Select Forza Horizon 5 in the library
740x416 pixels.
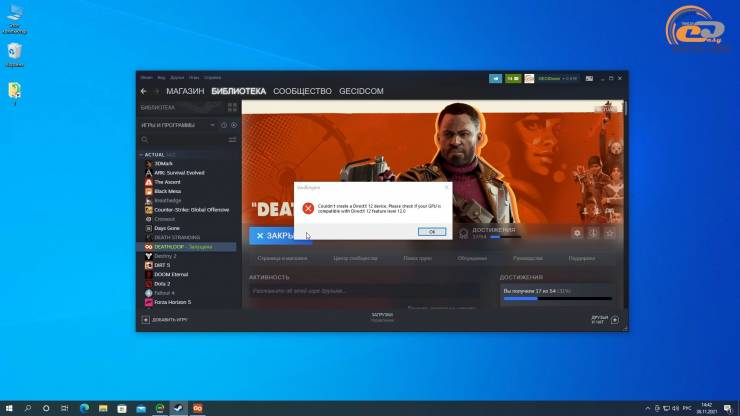click(x=187, y=302)
